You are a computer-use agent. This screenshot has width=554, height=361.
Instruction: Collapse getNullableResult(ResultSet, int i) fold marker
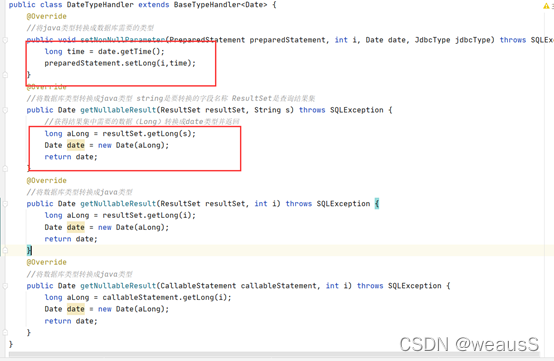pos(5,204)
